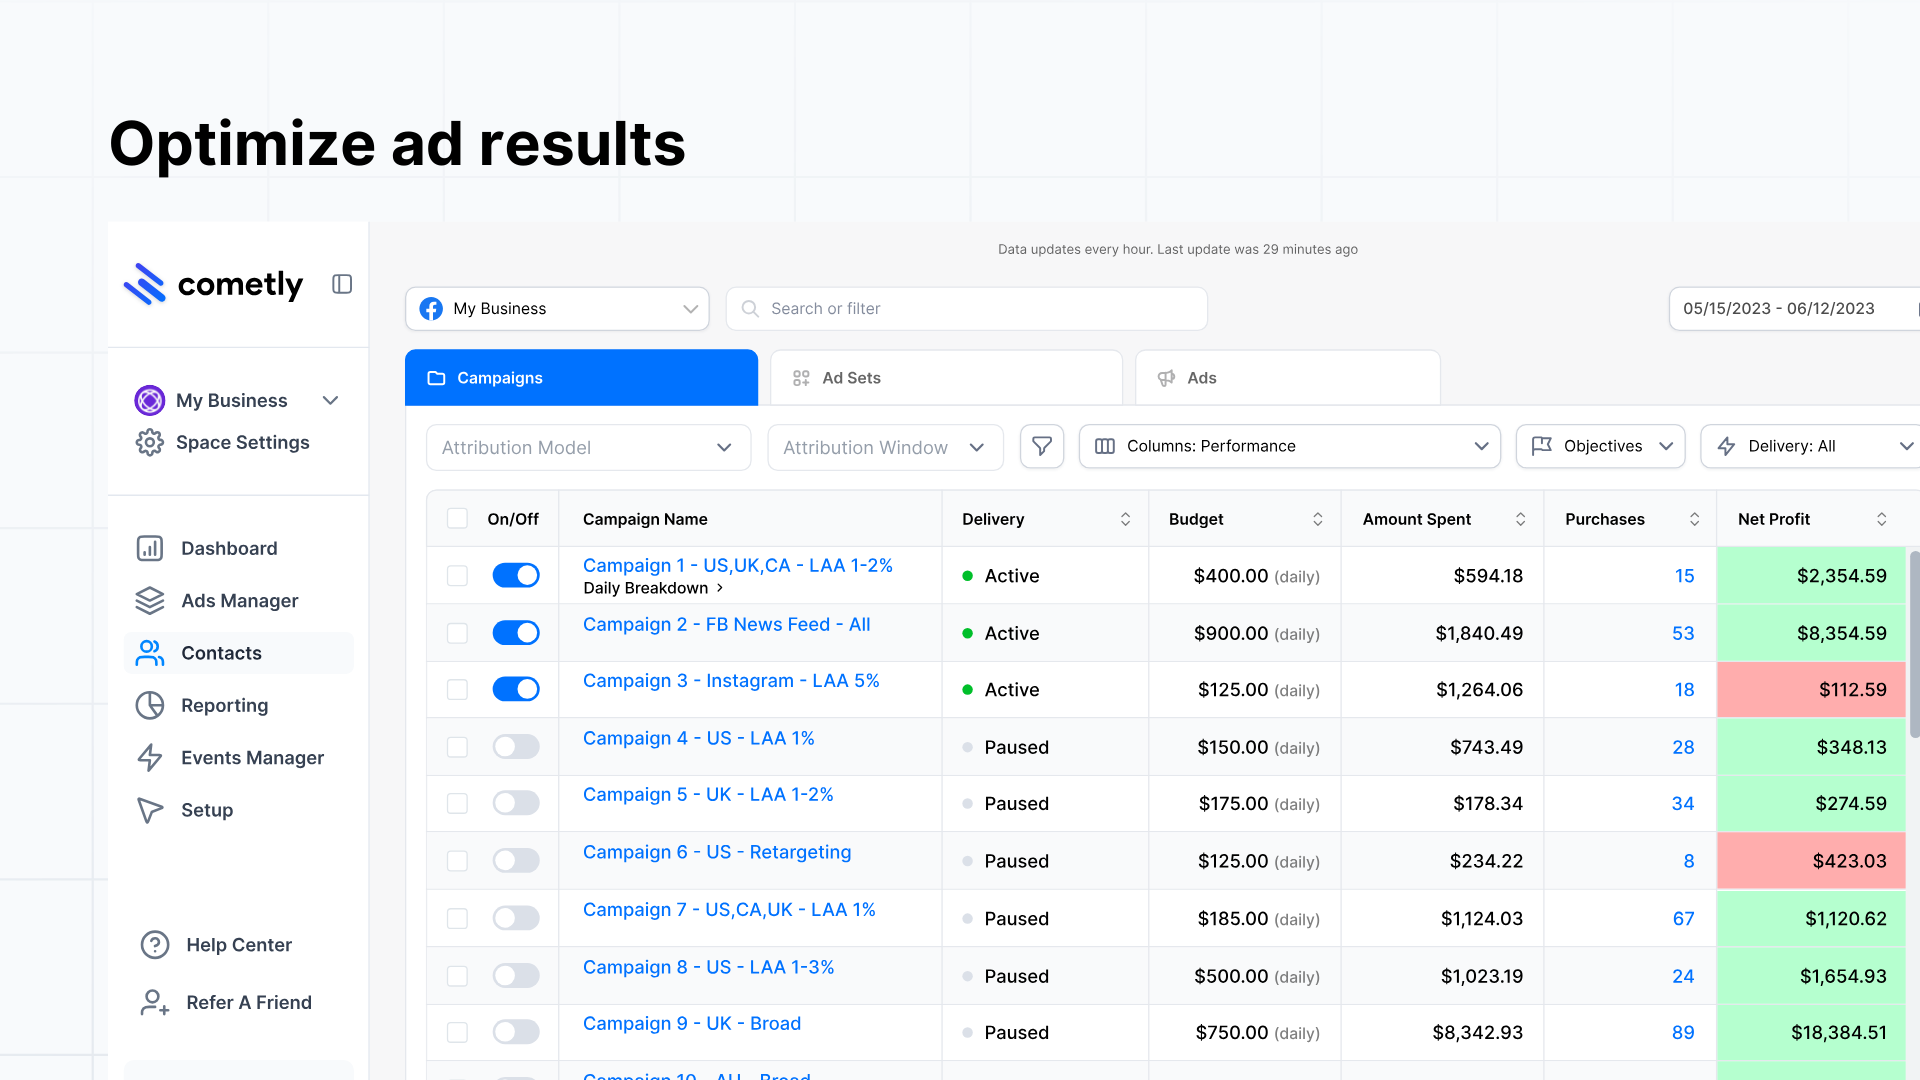Image resolution: width=1920 pixels, height=1080 pixels.
Task: Sort by Budget column arrows
Action: pos(1317,519)
